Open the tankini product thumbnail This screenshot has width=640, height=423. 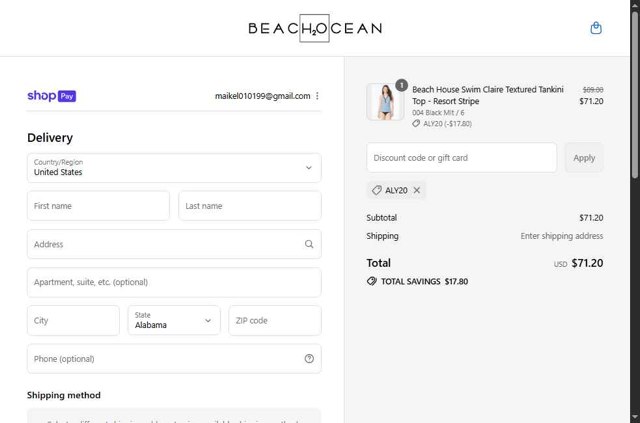[x=385, y=102]
